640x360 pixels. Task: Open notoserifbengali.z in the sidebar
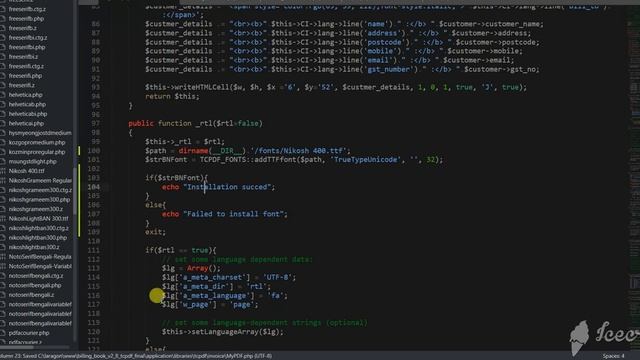click(31, 295)
